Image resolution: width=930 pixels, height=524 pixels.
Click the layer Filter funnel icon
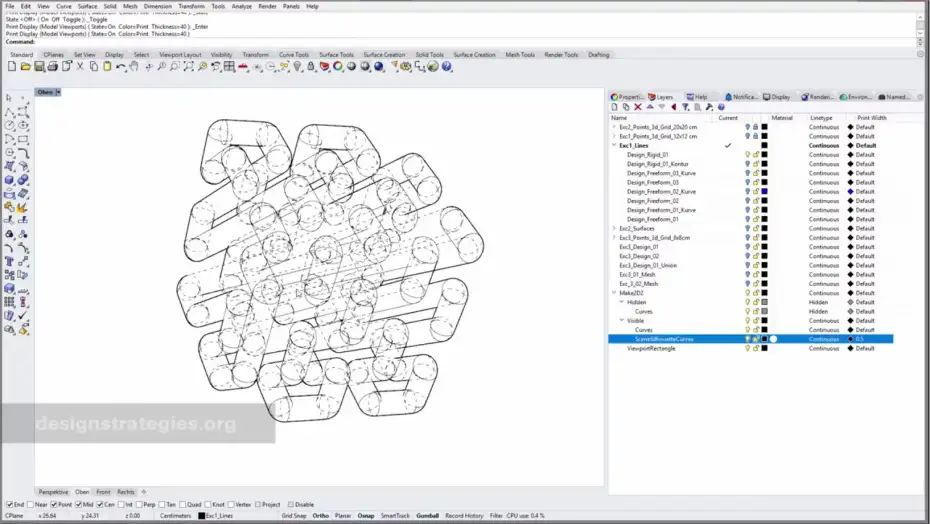click(x=686, y=107)
